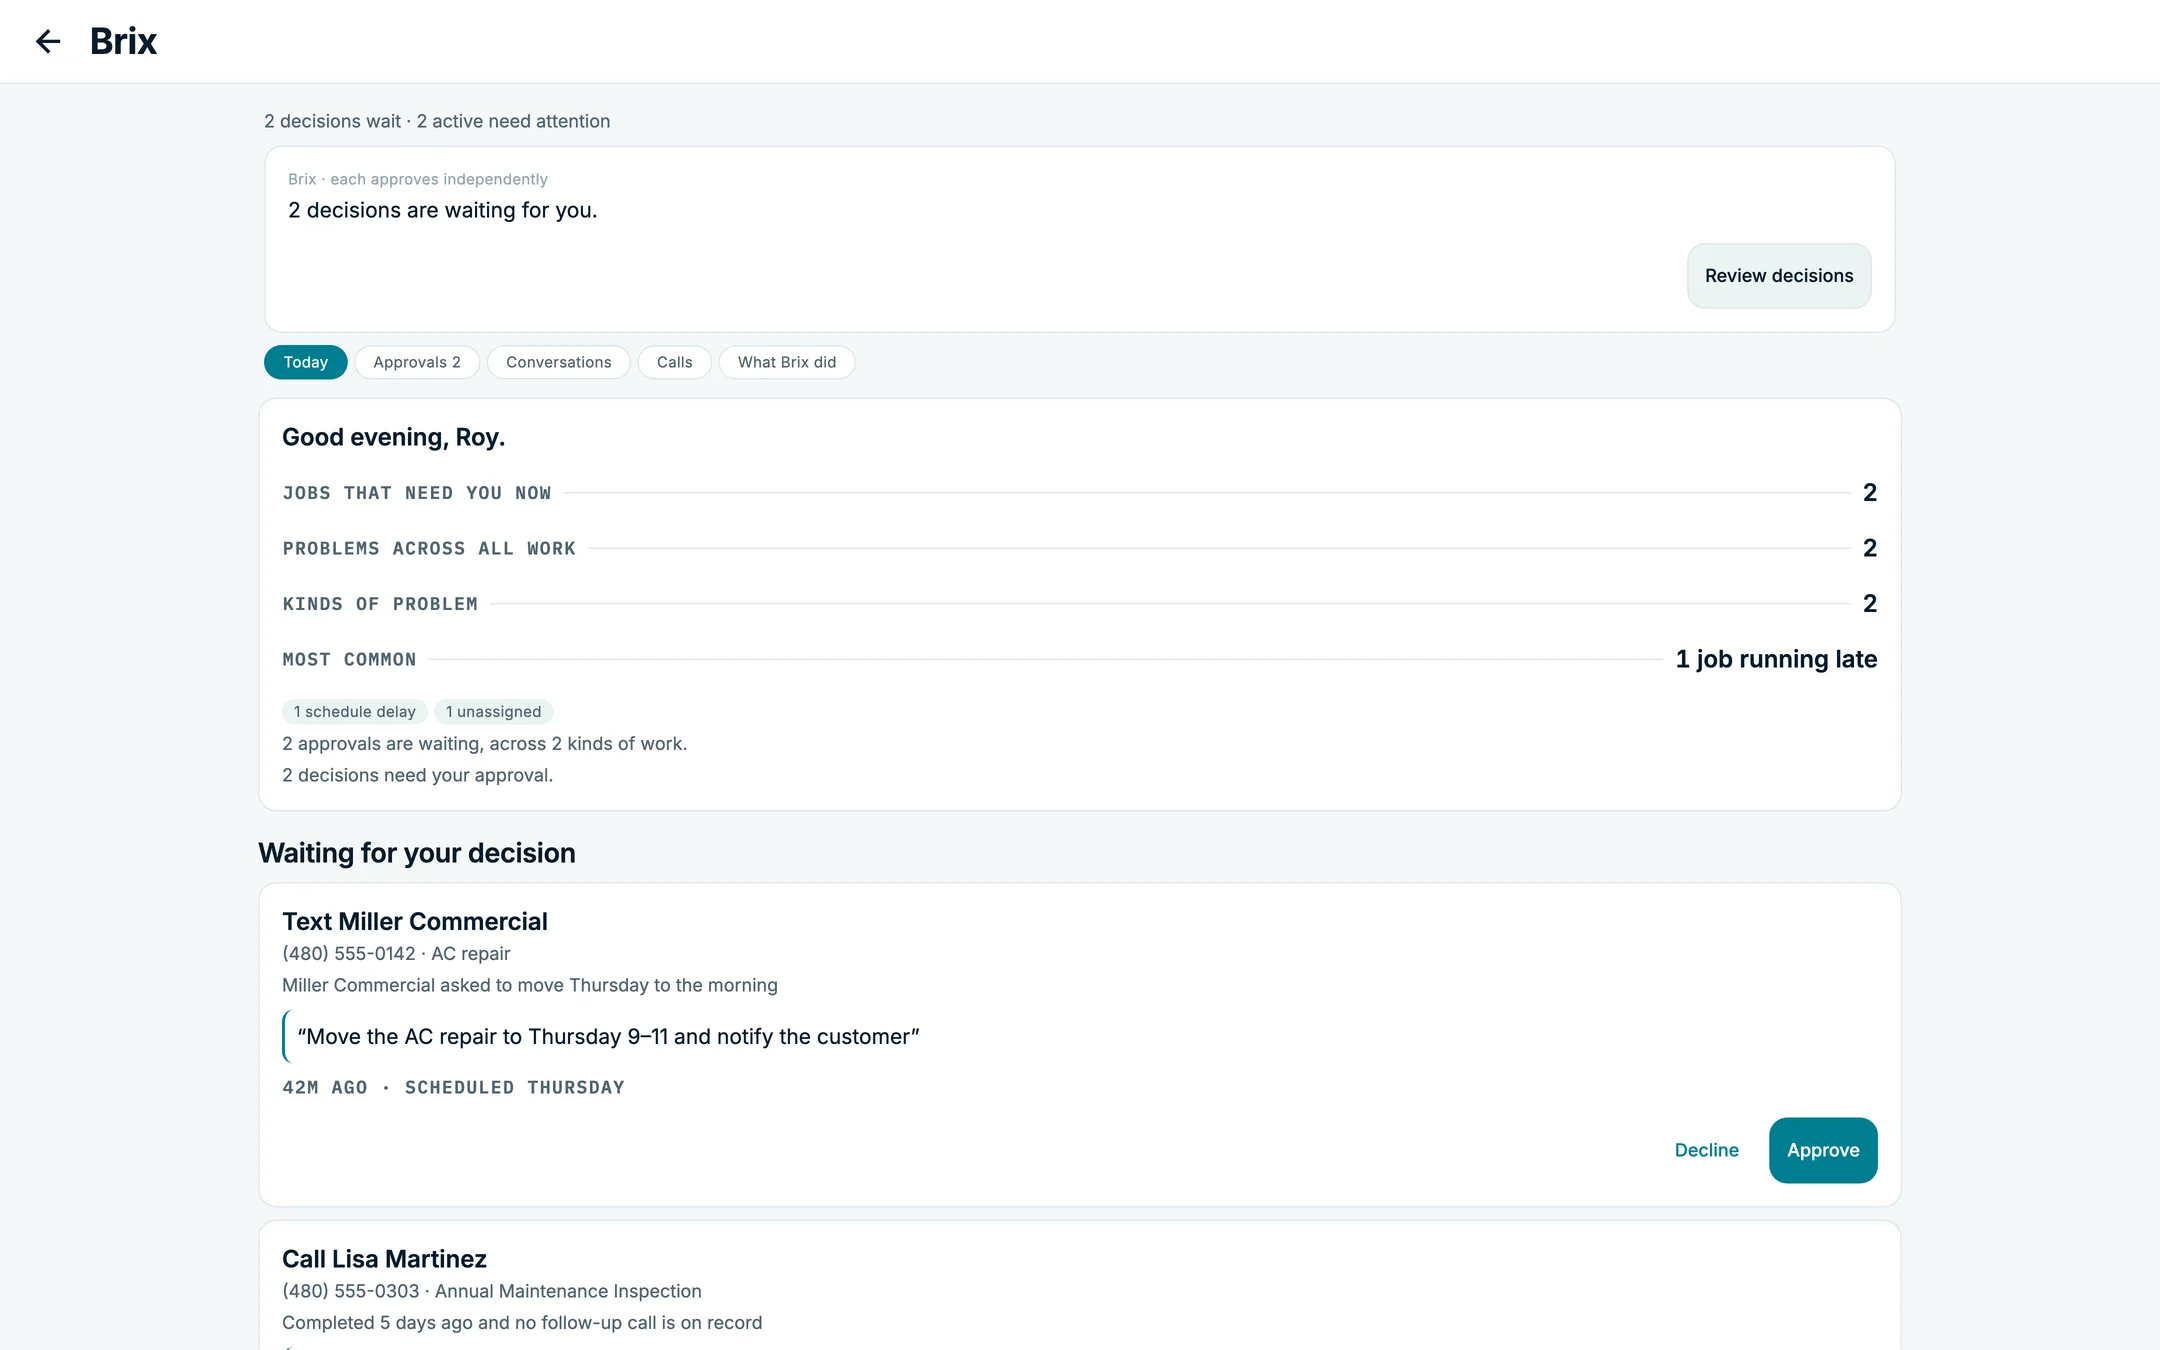Click the Text Miller Commercial heading
This screenshot has width=2160, height=1350.
(x=415, y=921)
